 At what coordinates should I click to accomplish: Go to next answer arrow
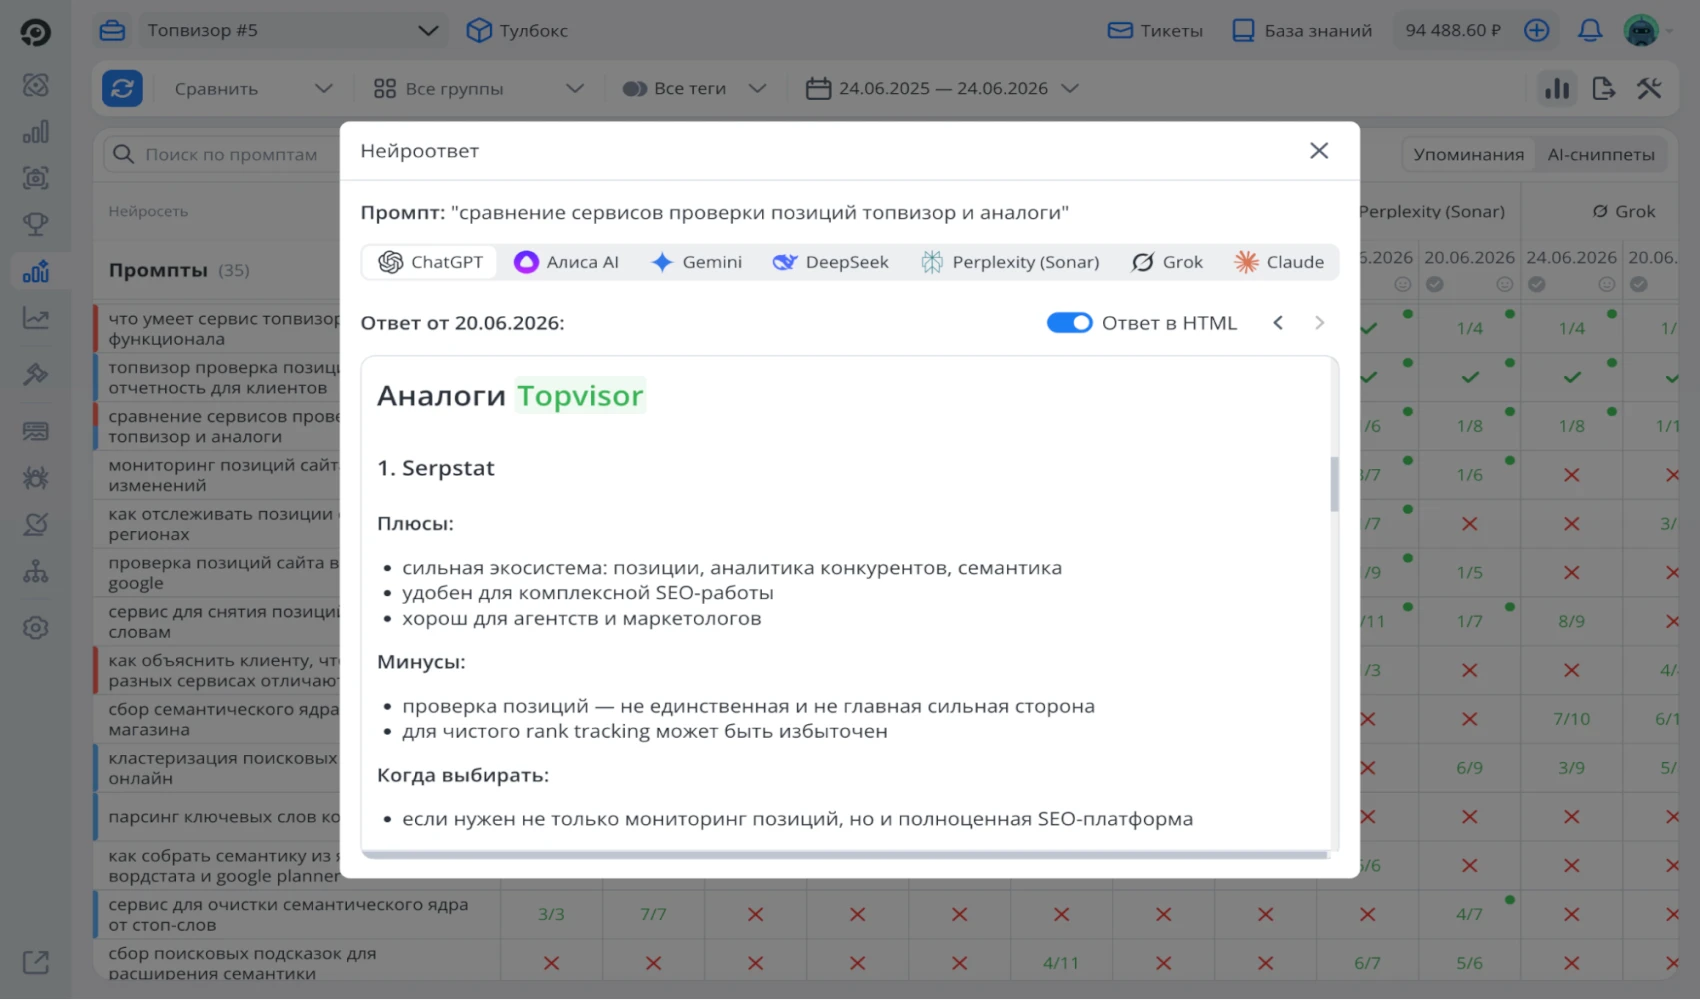coord(1319,322)
